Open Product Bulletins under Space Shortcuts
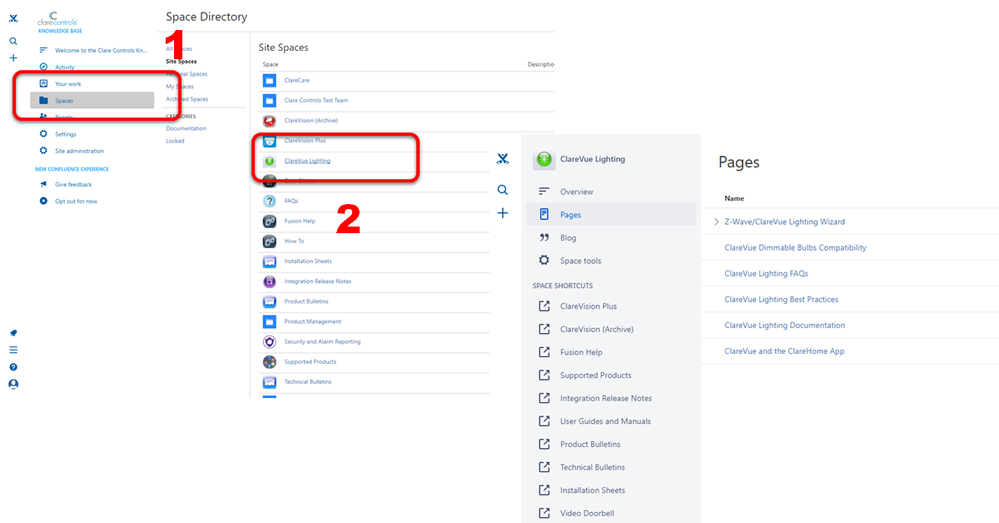The image size is (999, 523). coord(590,444)
